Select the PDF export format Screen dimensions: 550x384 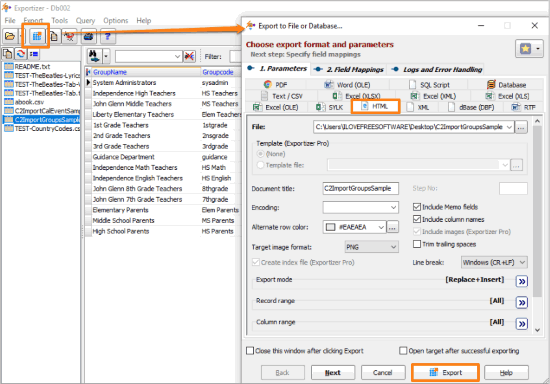coord(276,85)
